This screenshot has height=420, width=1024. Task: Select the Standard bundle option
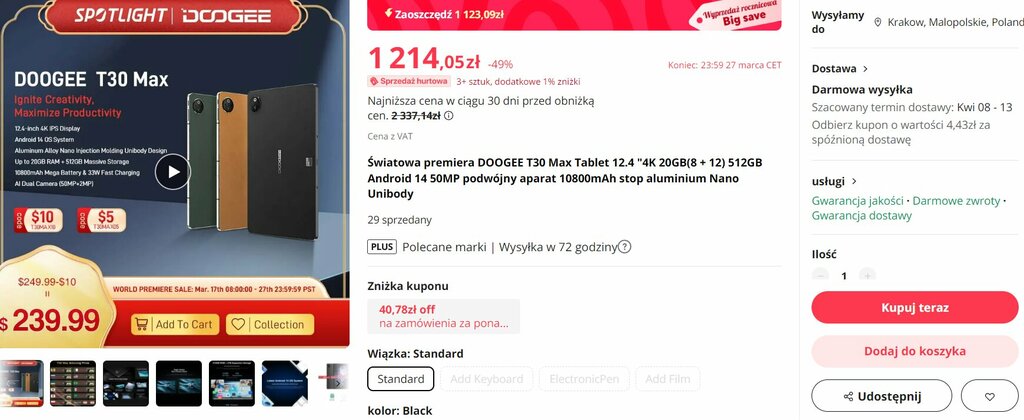click(400, 379)
